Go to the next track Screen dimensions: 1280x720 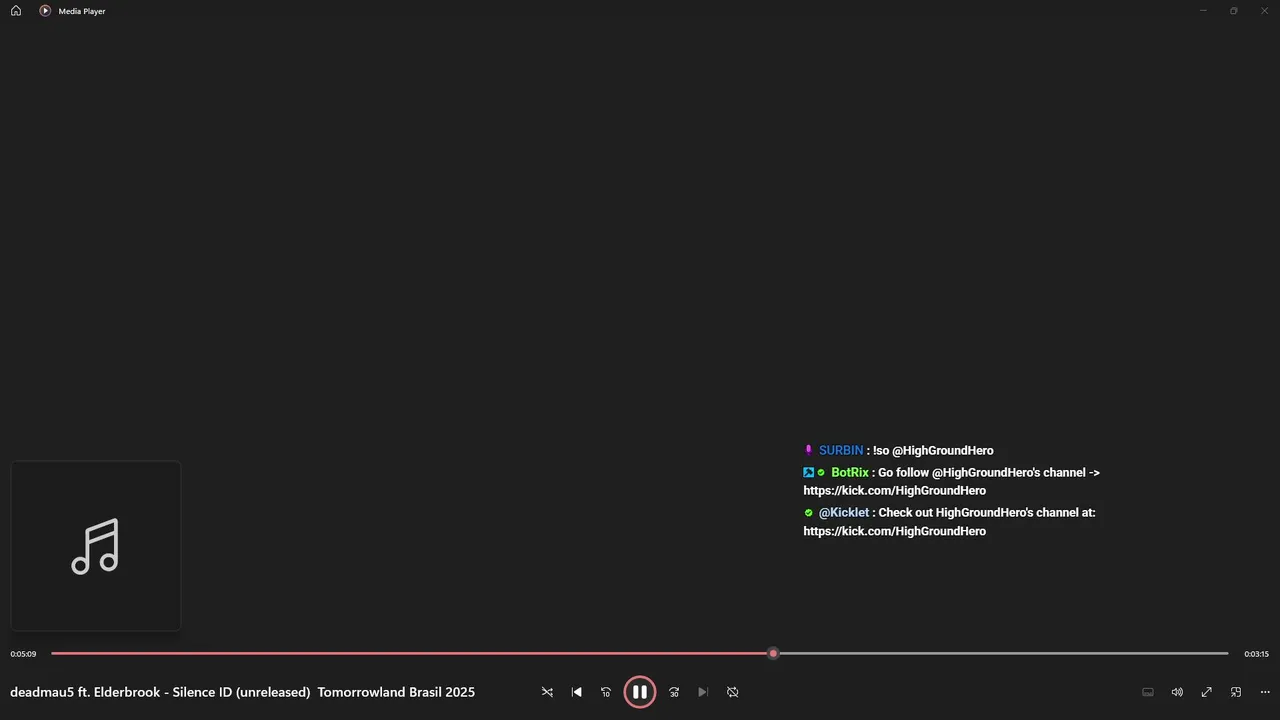[x=703, y=692]
